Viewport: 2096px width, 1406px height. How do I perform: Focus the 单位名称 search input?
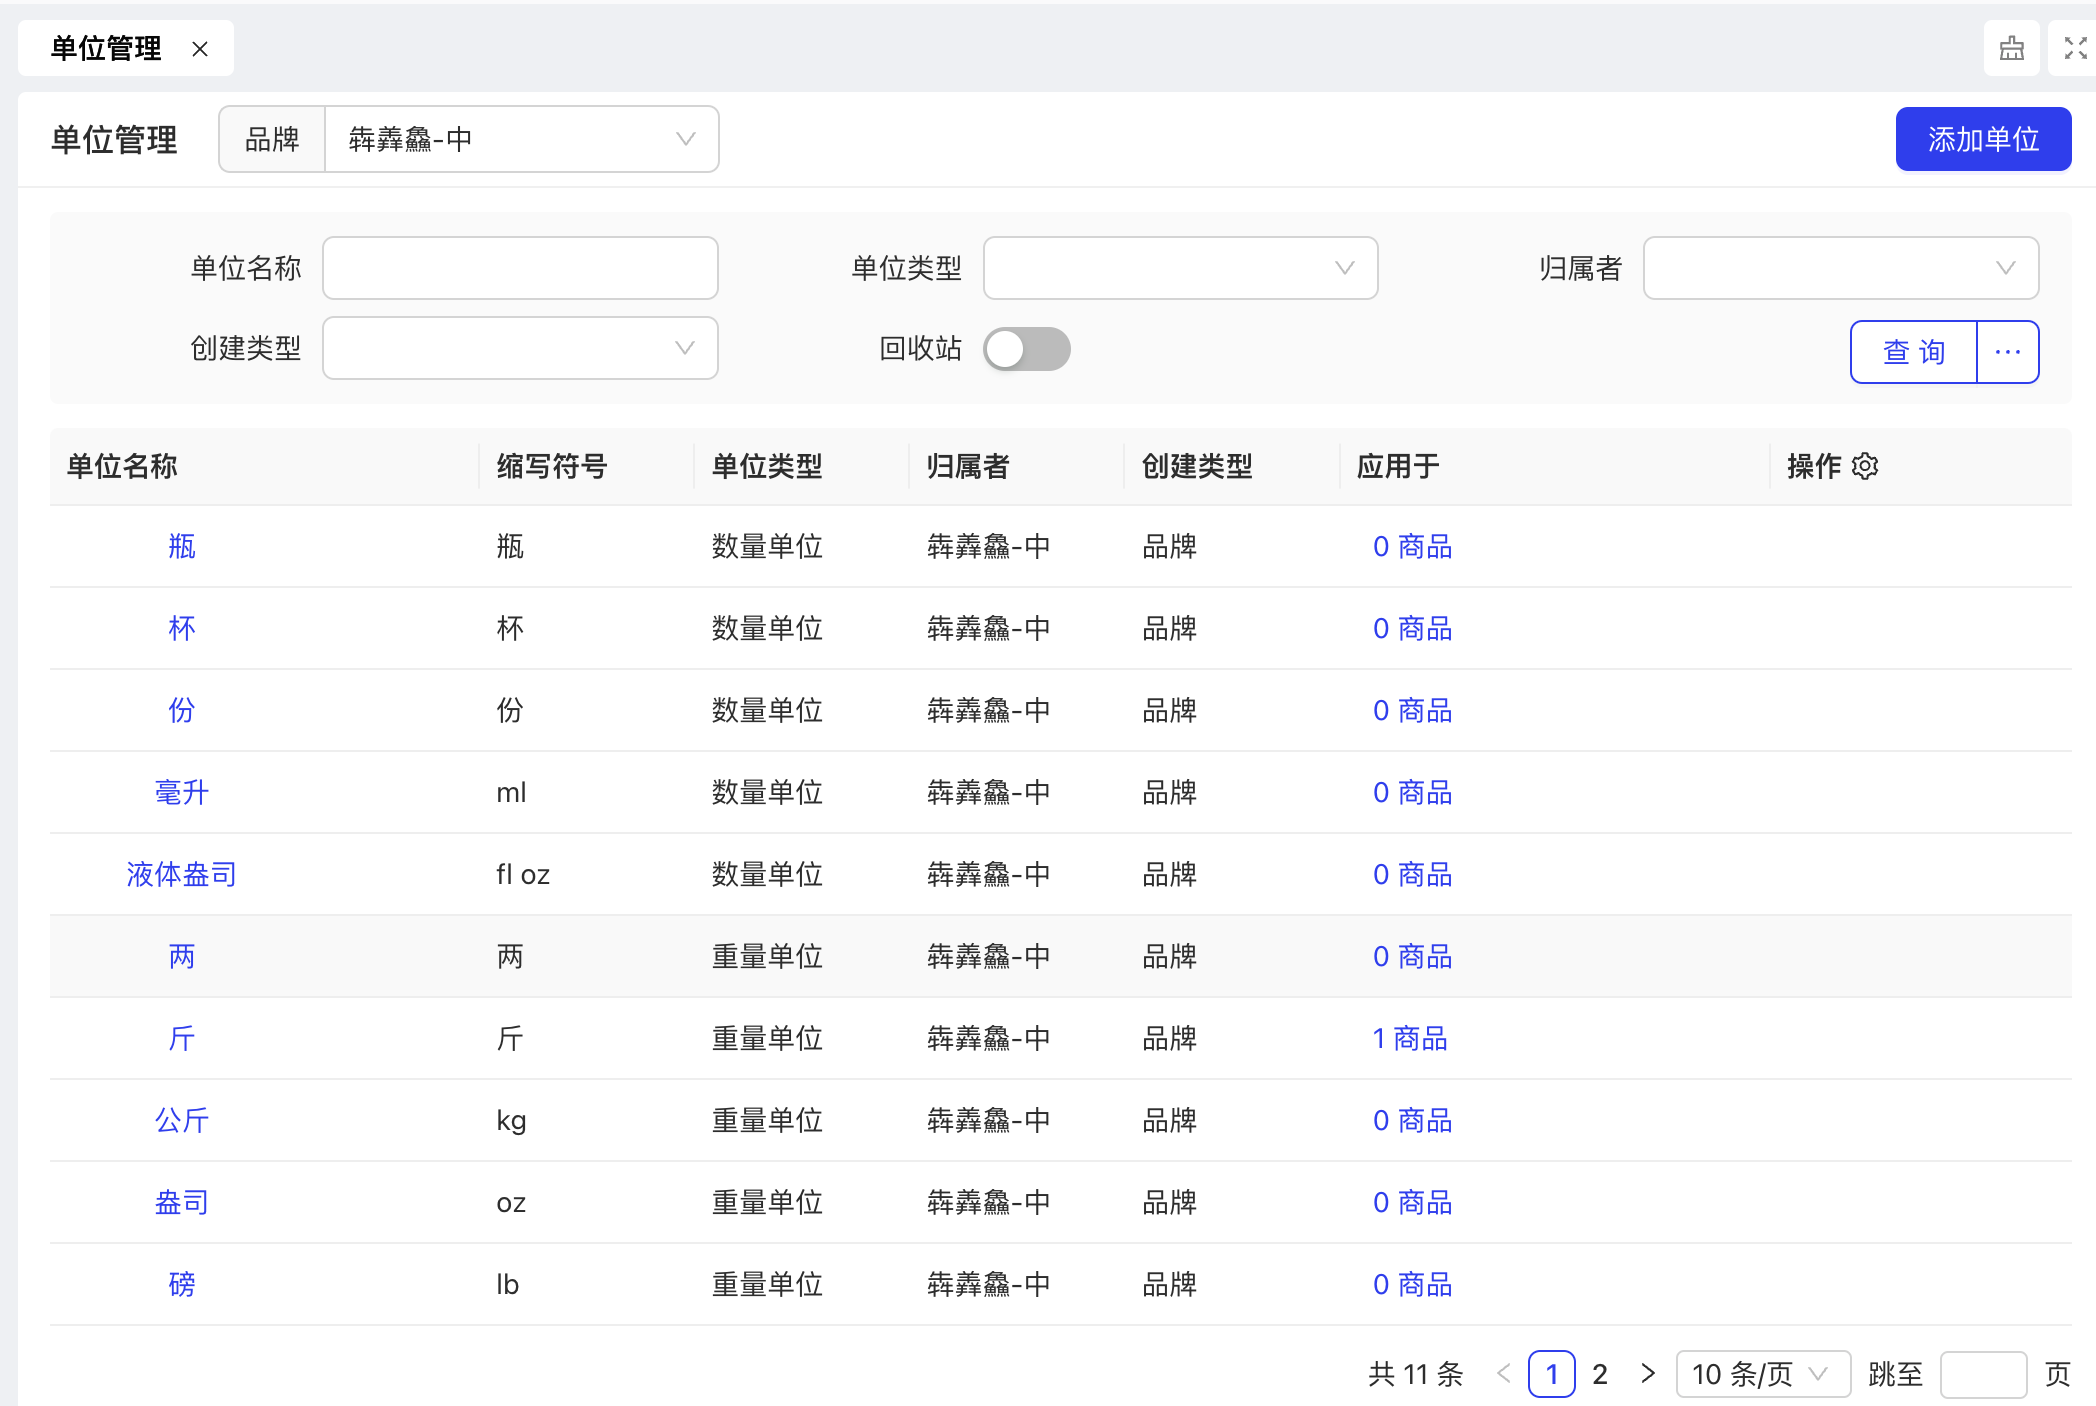tap(520, 268)
